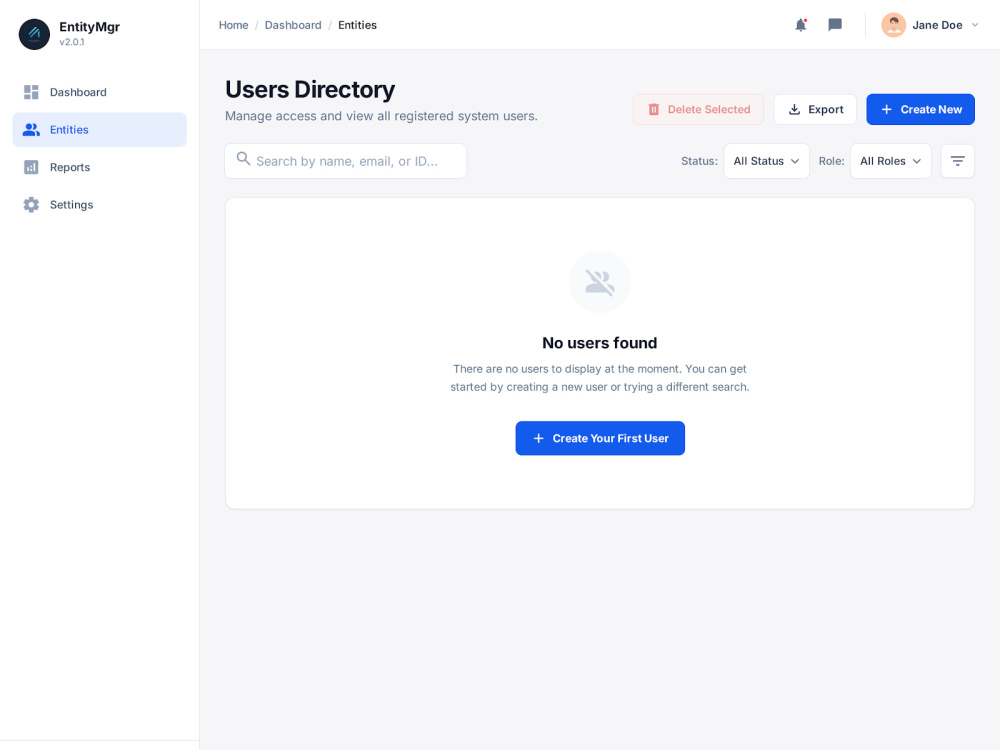Viewport: 1000px width, 750px height.
Task: Click the Export button
Action: [815, 109]
